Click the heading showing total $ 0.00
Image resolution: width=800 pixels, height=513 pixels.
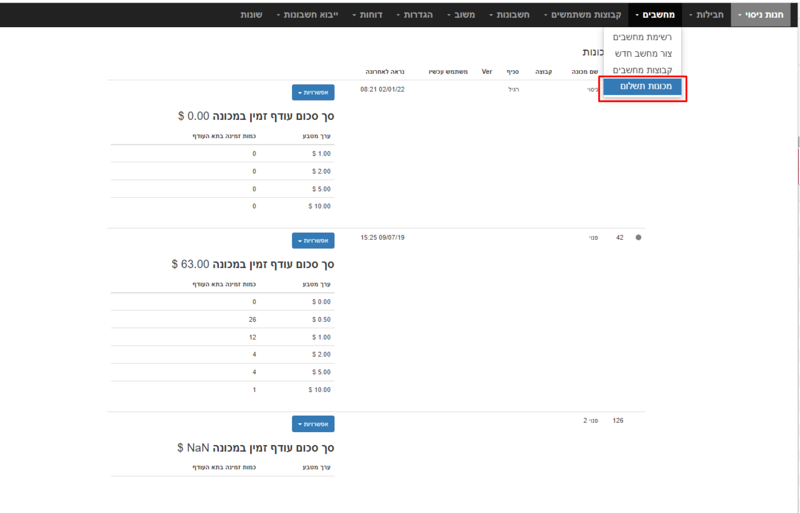tap(256, 116)
